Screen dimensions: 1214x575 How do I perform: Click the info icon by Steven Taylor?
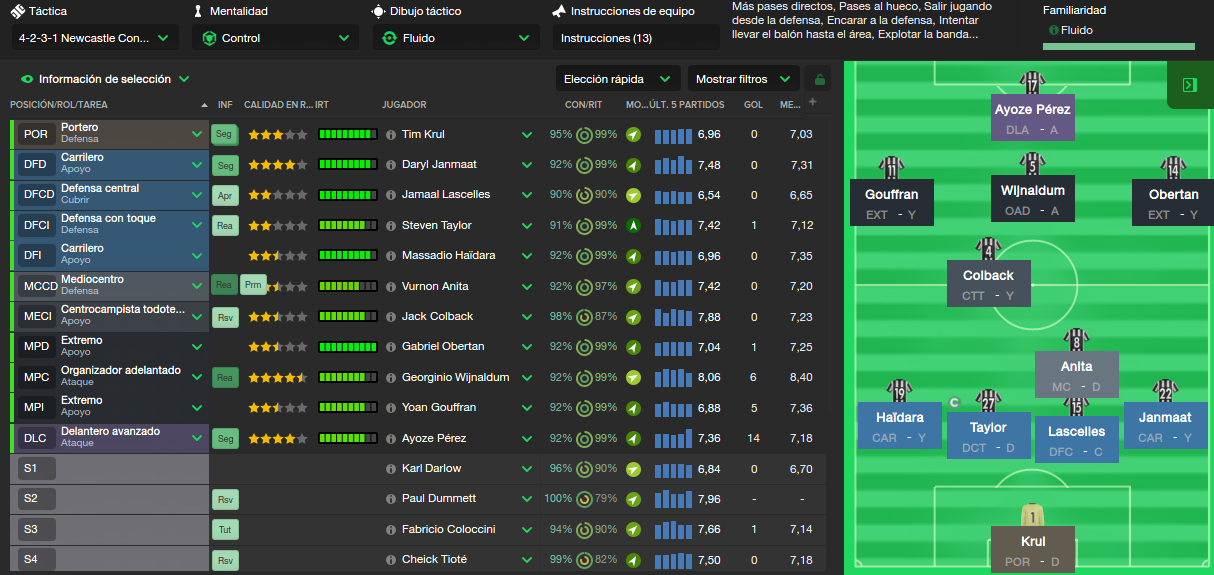coord(391,226)
